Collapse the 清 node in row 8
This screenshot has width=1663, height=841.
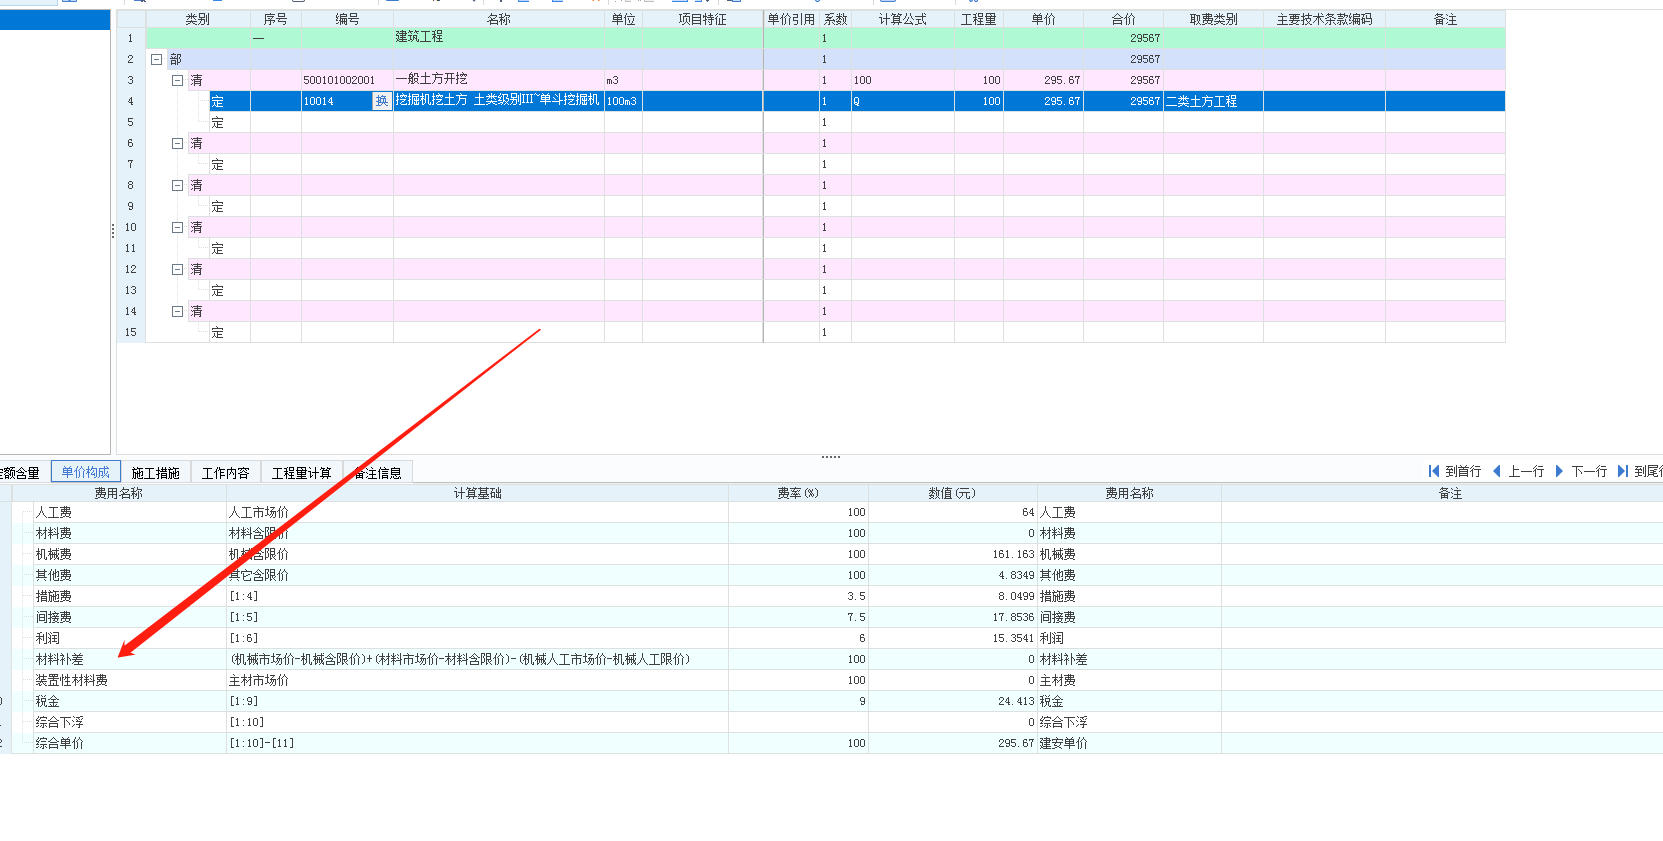177,185
